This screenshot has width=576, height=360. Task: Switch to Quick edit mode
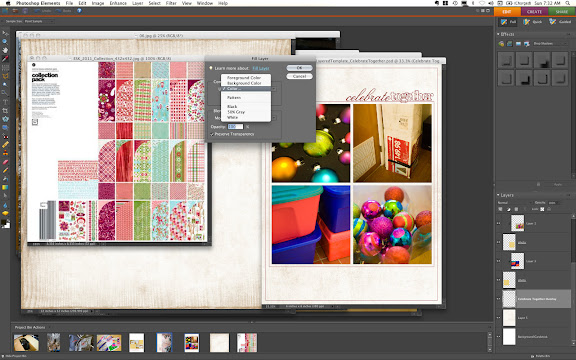(533, 22)
